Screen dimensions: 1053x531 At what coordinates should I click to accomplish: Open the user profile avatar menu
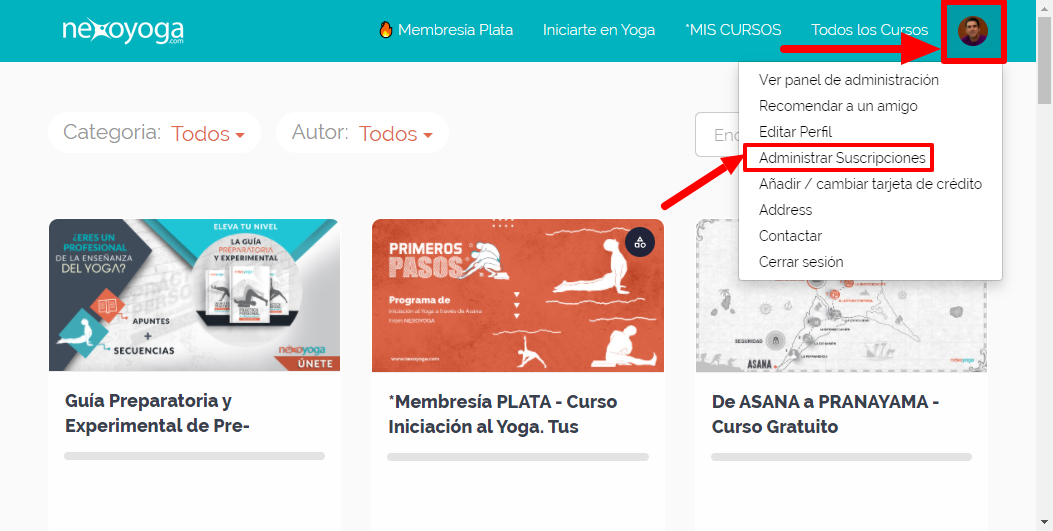[972, 31]
